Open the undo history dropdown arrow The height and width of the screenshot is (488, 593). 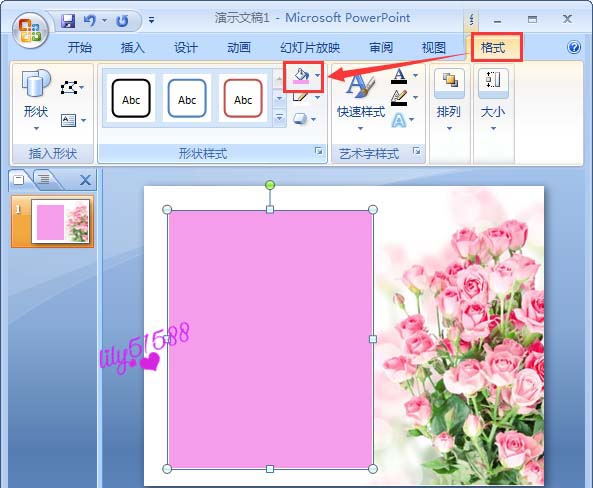click(x=104, y=20)
